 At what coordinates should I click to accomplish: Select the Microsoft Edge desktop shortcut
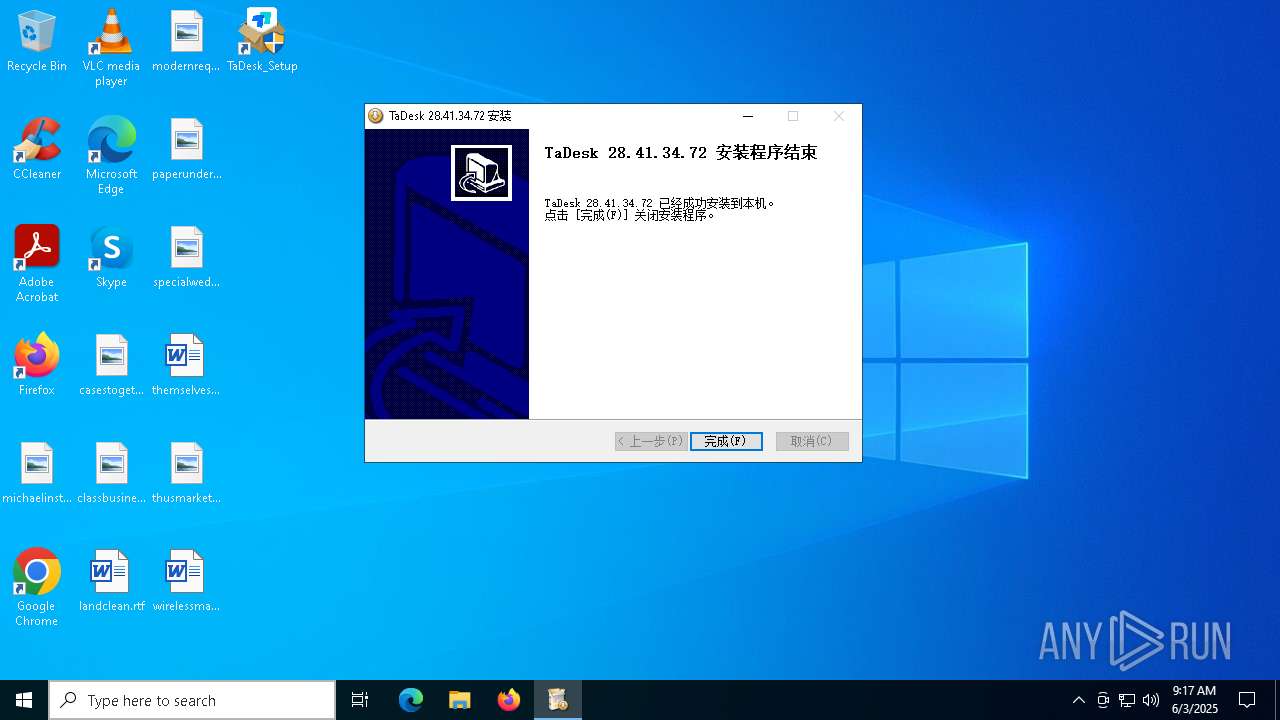111,156
